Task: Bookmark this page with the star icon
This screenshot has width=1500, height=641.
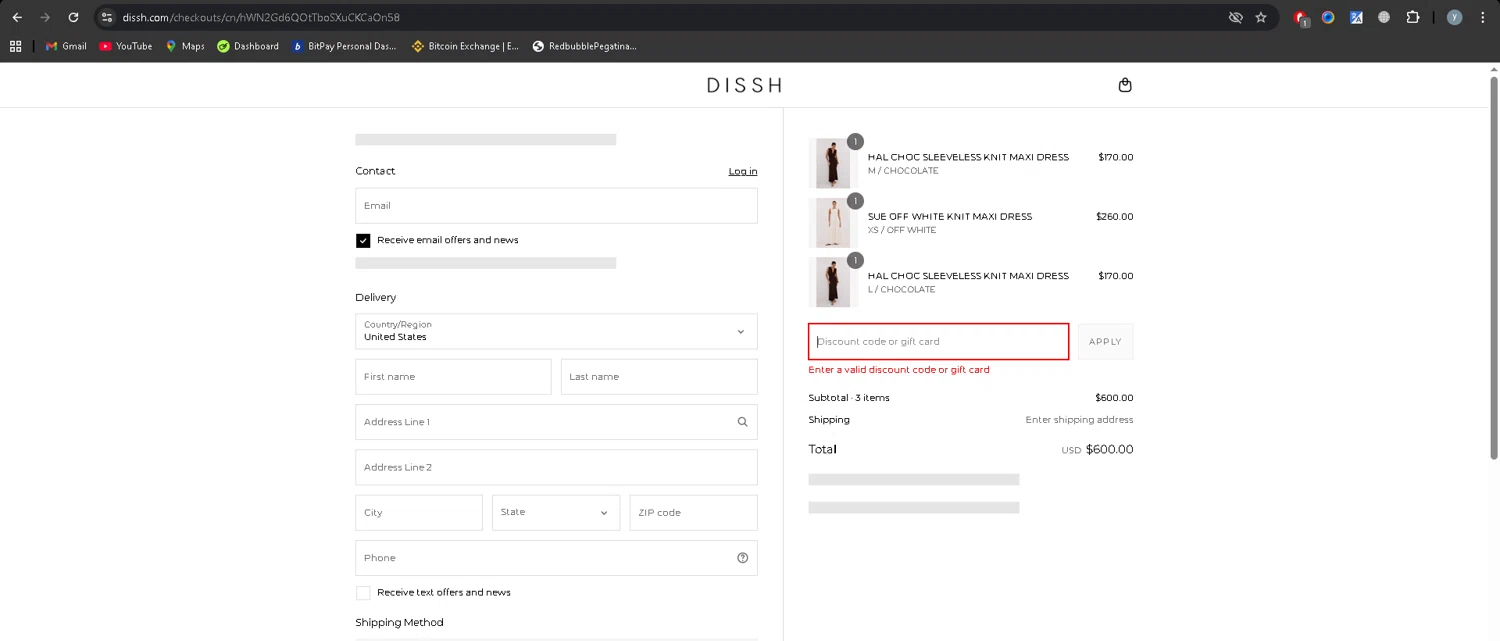Action: pyautogui.click(x=1261, y=17)
